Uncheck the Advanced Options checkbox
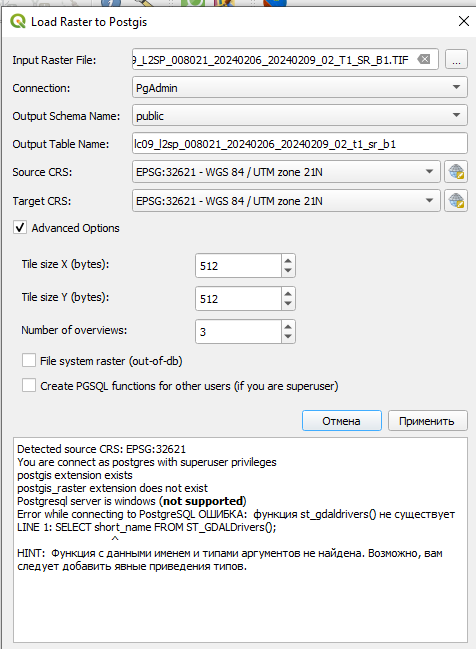The width and height of the screenshot is (476, 649). (20, 228)
